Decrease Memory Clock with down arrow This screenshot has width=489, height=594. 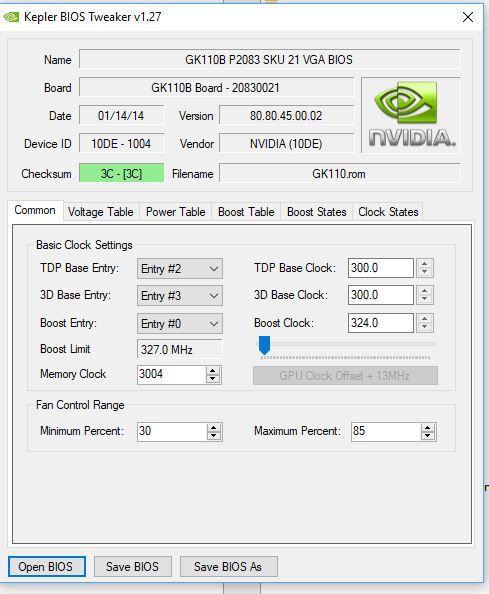point(213,379)
